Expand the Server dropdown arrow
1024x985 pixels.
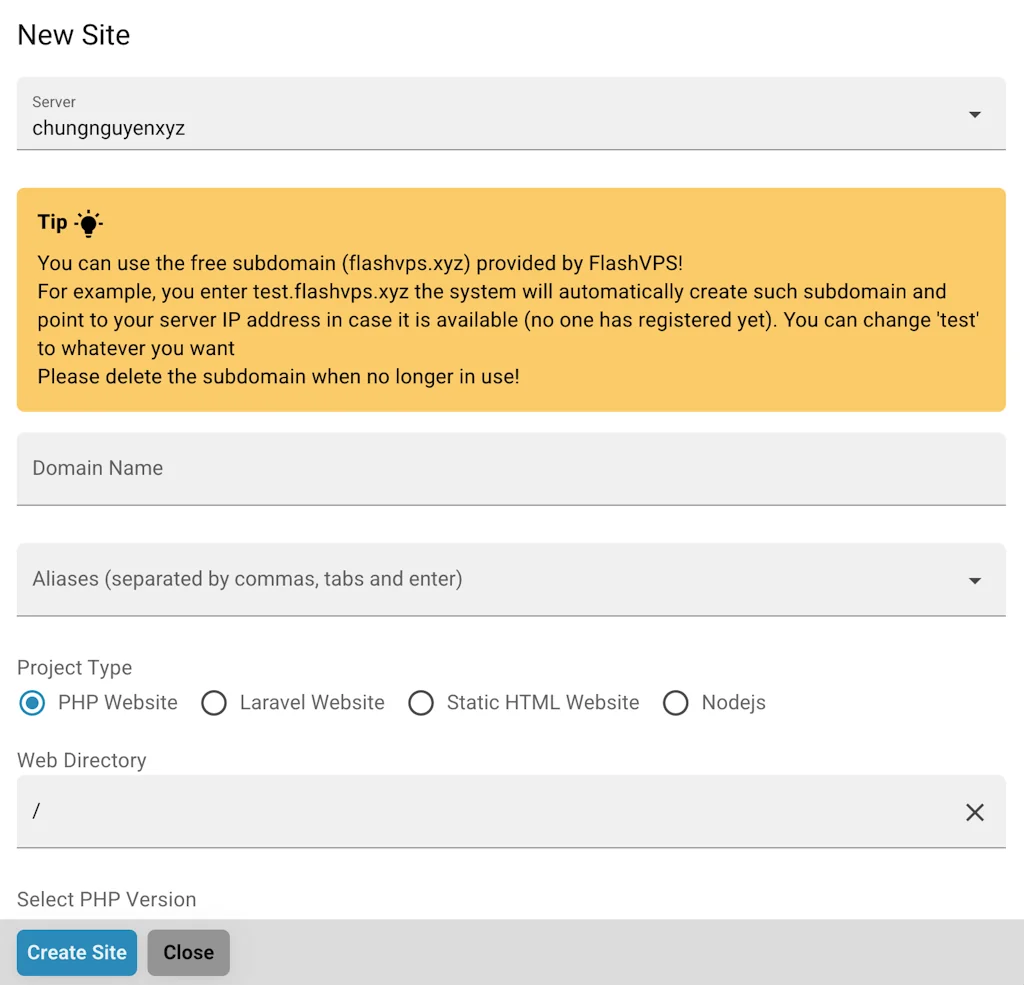974,114
